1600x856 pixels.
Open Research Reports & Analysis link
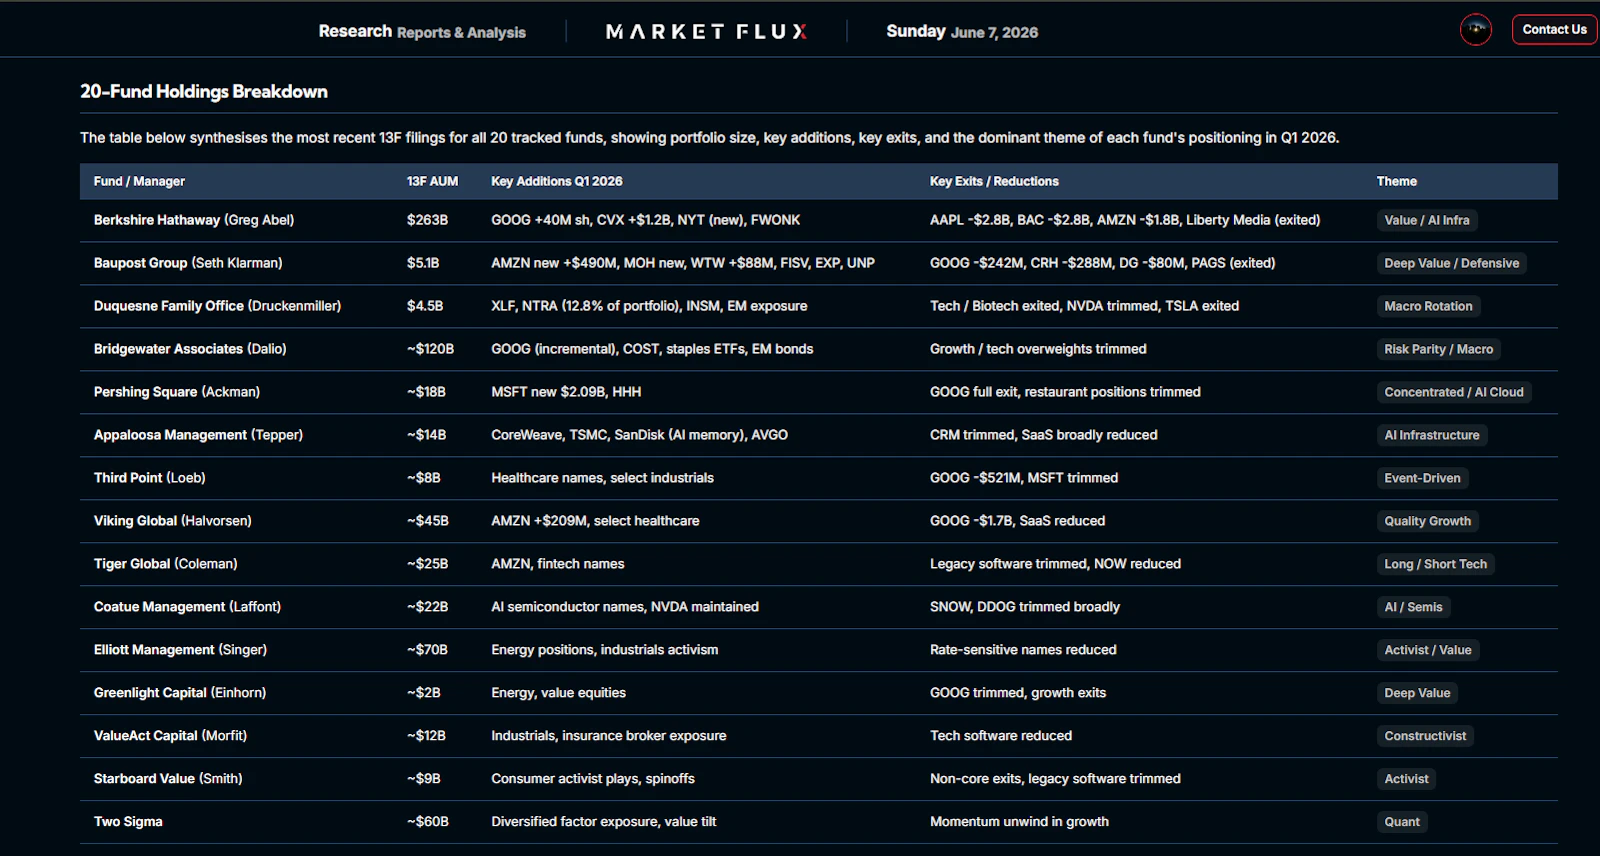(x=422, y=32)
